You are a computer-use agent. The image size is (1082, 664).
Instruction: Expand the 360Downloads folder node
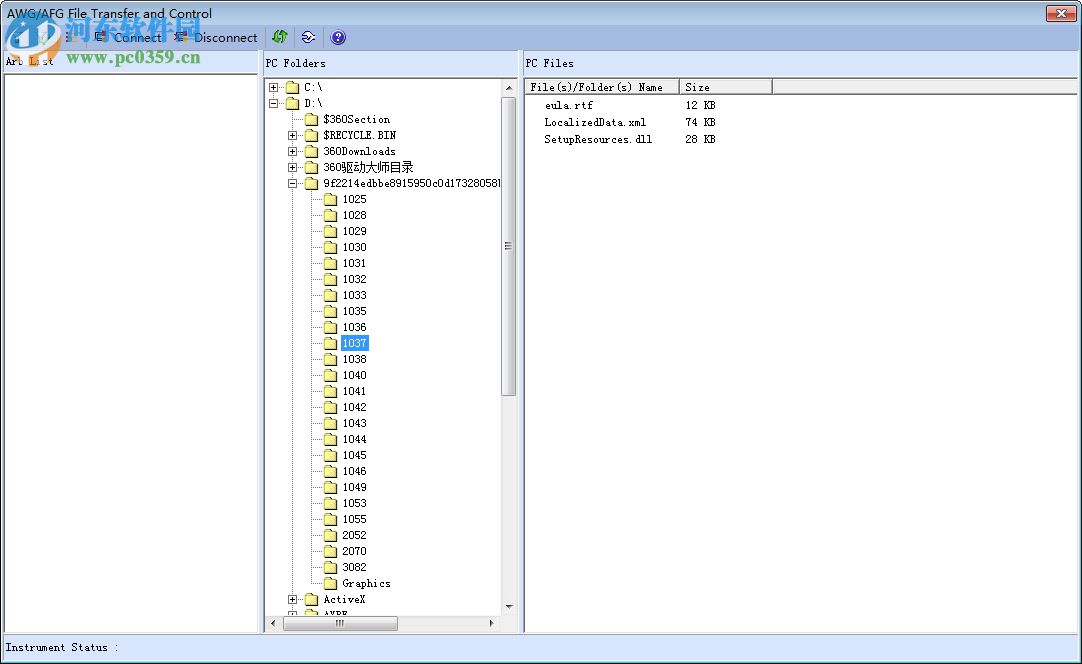pyautogui.click(x=293, y=151)
